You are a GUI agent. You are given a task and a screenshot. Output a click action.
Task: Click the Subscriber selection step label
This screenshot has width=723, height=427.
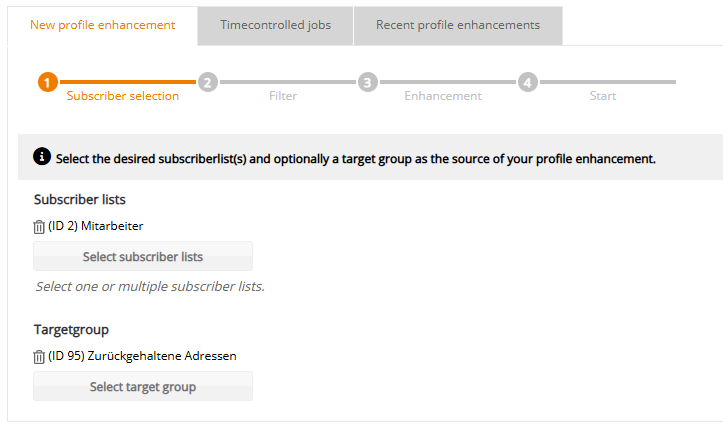123,97
